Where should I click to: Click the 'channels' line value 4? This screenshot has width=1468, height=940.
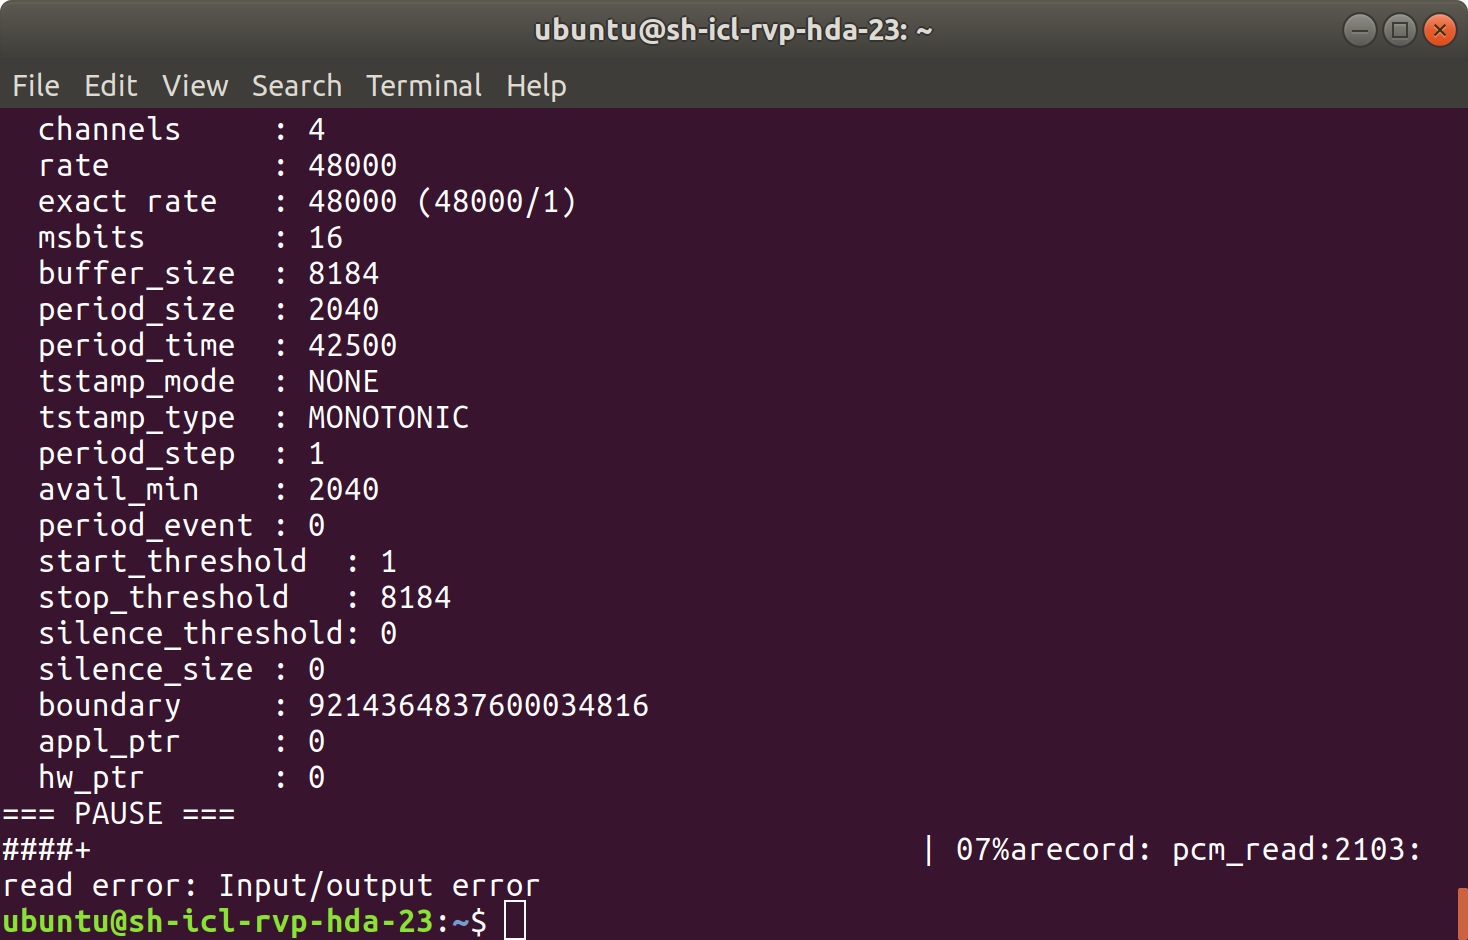(x=317, y=130)
